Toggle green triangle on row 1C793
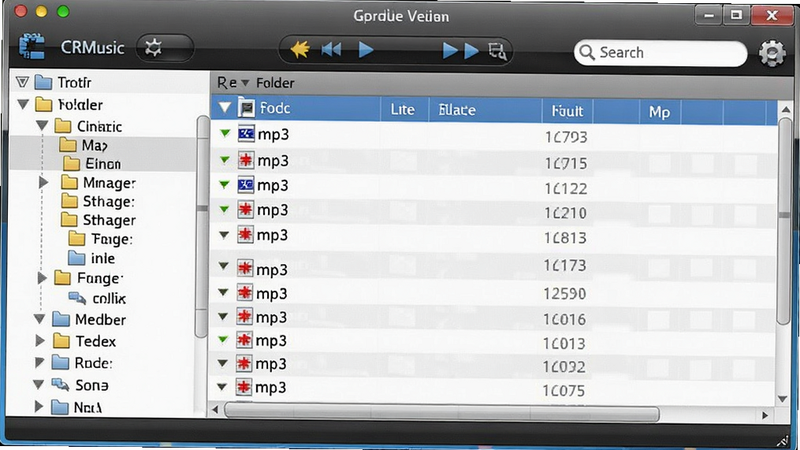 (224, 134)
